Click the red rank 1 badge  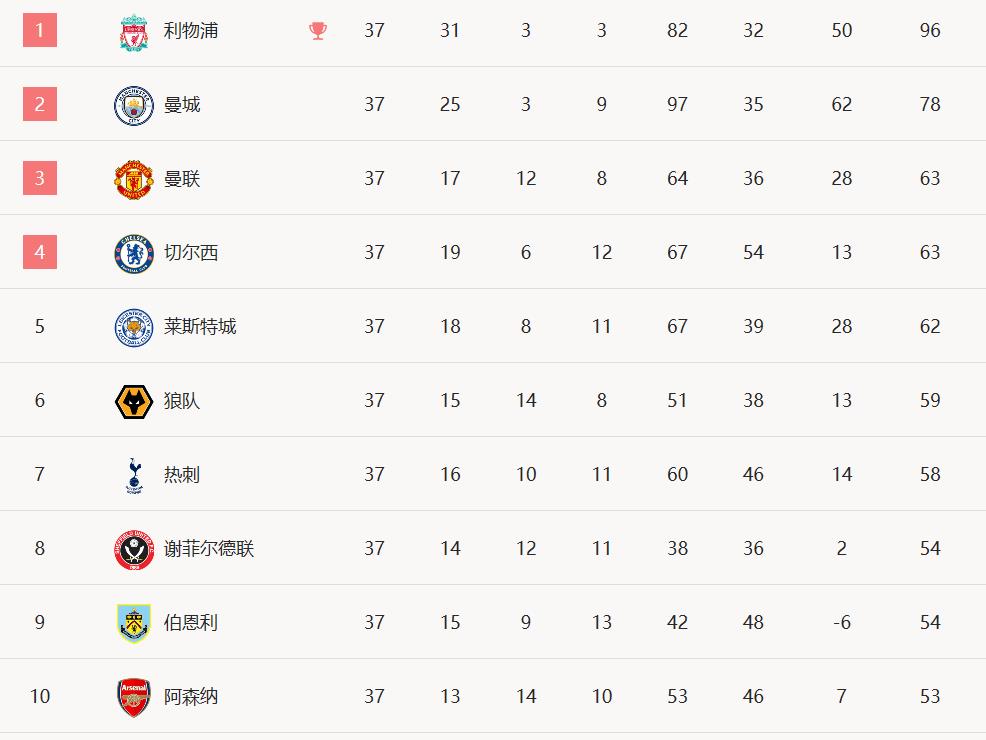(x=40, y=30)
